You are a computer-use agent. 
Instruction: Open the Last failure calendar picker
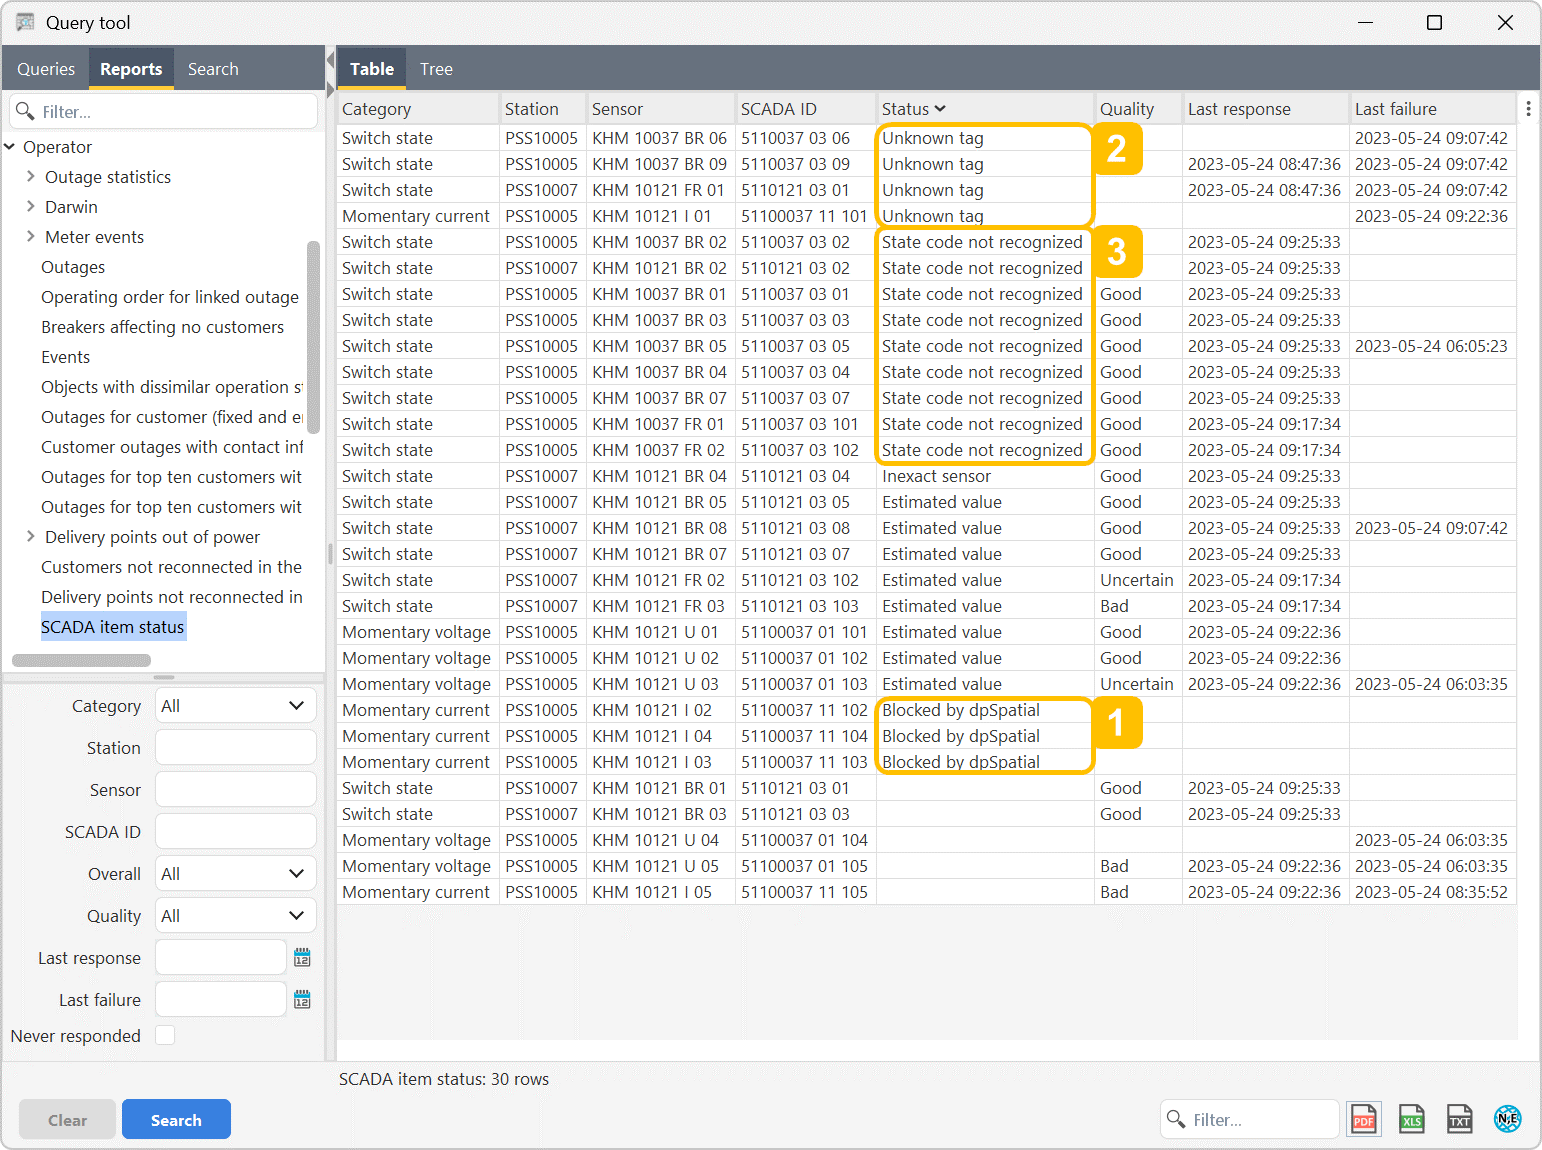302,1000
